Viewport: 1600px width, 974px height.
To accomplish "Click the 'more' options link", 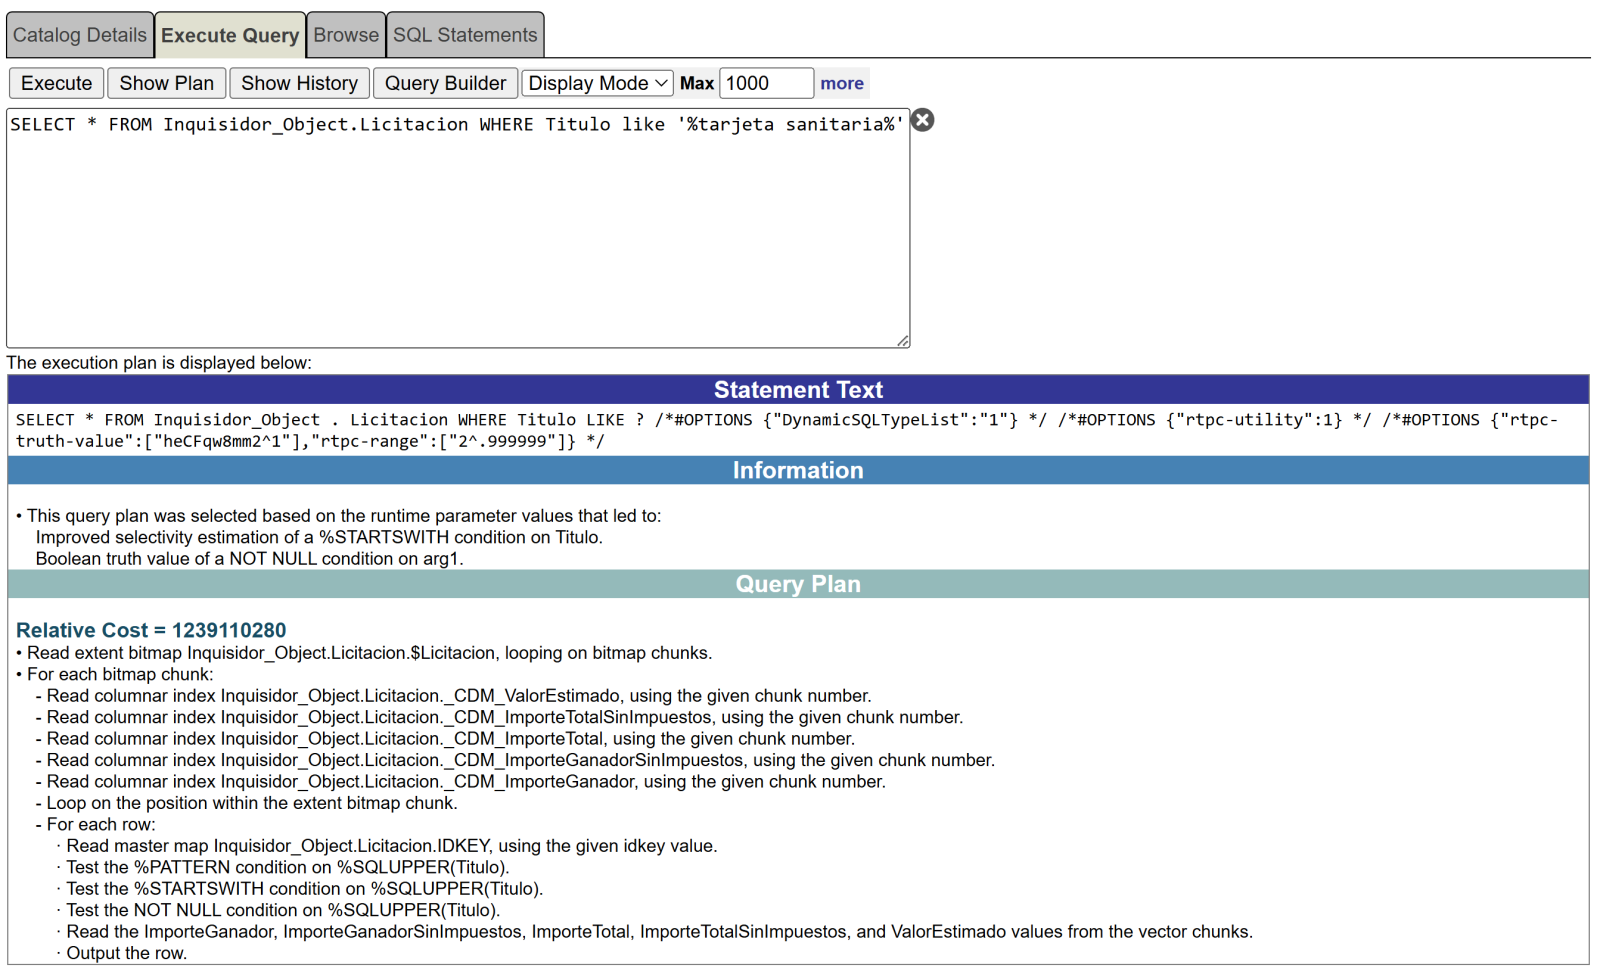I will (x=842, y=83).
